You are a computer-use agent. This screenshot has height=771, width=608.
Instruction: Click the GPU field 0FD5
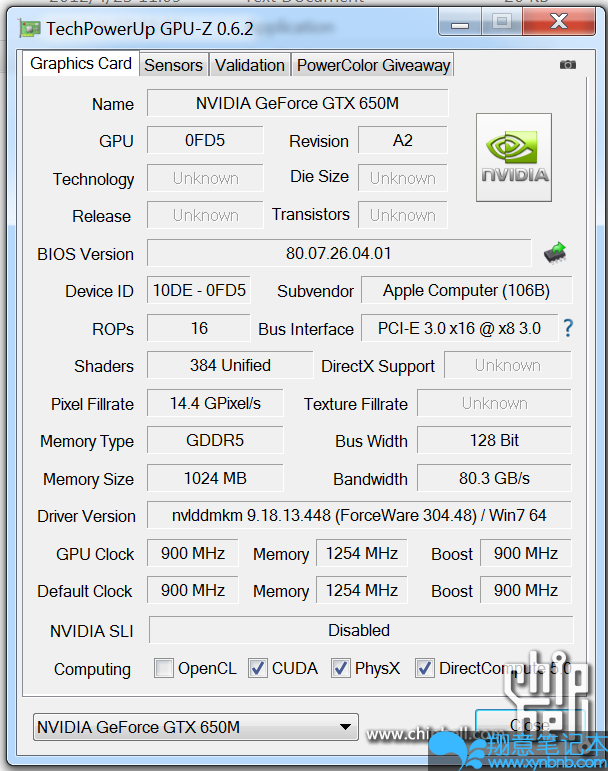205,140
